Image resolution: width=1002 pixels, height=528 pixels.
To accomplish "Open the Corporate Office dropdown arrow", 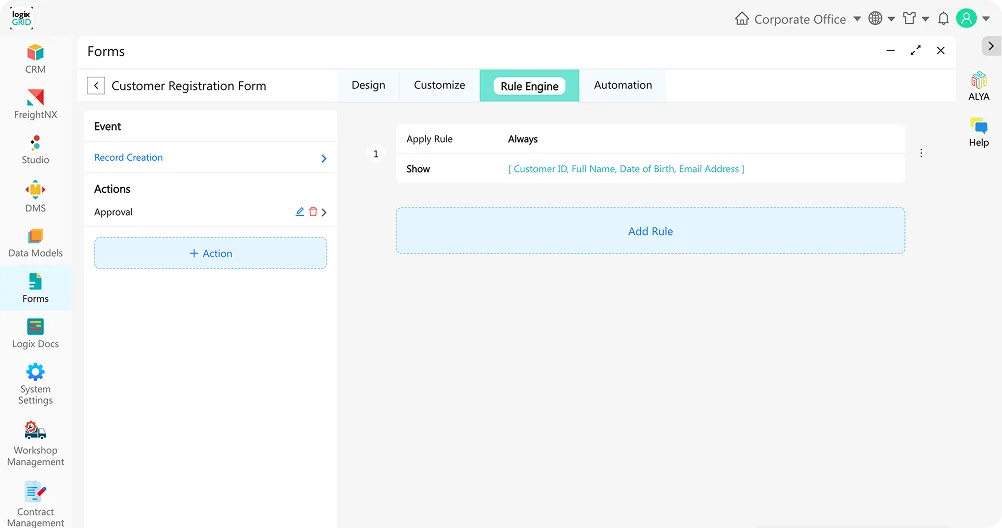I will (857, 19).
